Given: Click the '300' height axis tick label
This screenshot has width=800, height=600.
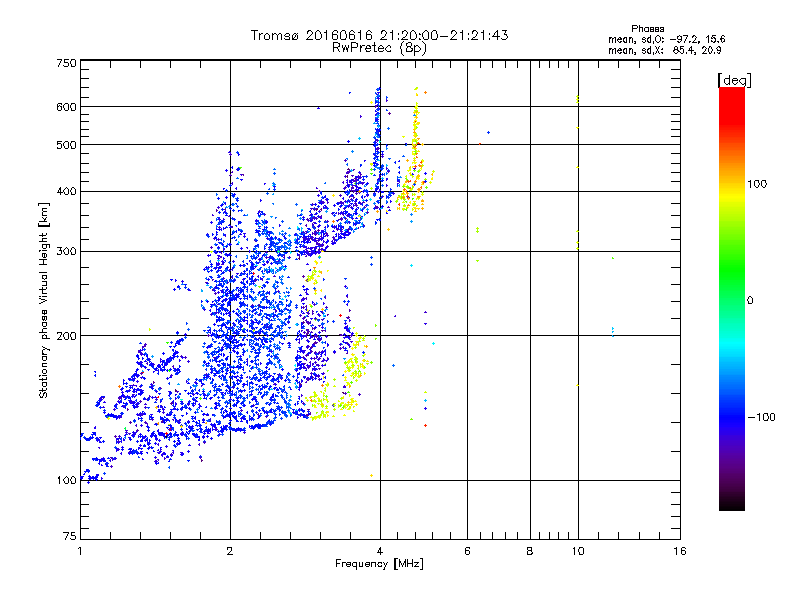Looking at the screenshot, I should coord(66,252).
